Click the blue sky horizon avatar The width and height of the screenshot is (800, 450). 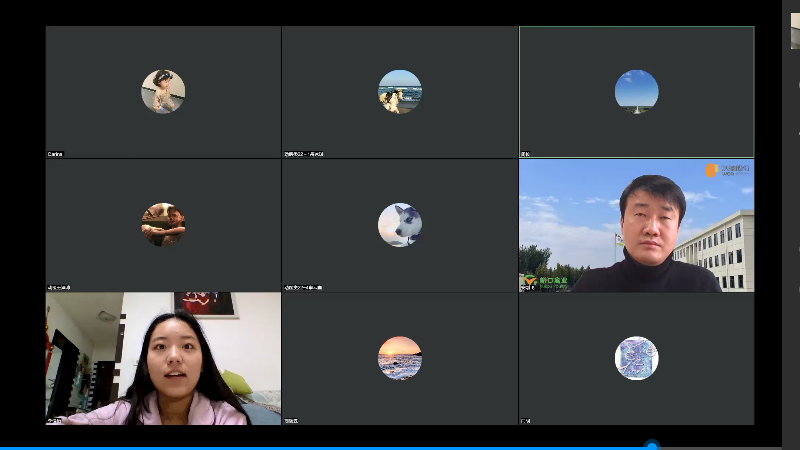[636, 91]
